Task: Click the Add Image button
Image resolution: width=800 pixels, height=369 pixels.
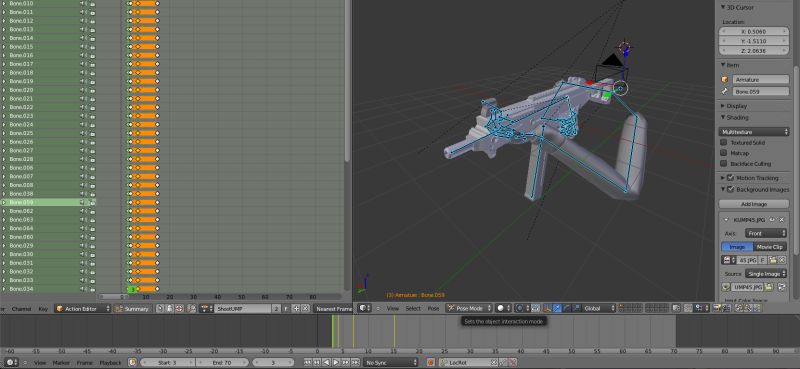Action: pos(754,204)
